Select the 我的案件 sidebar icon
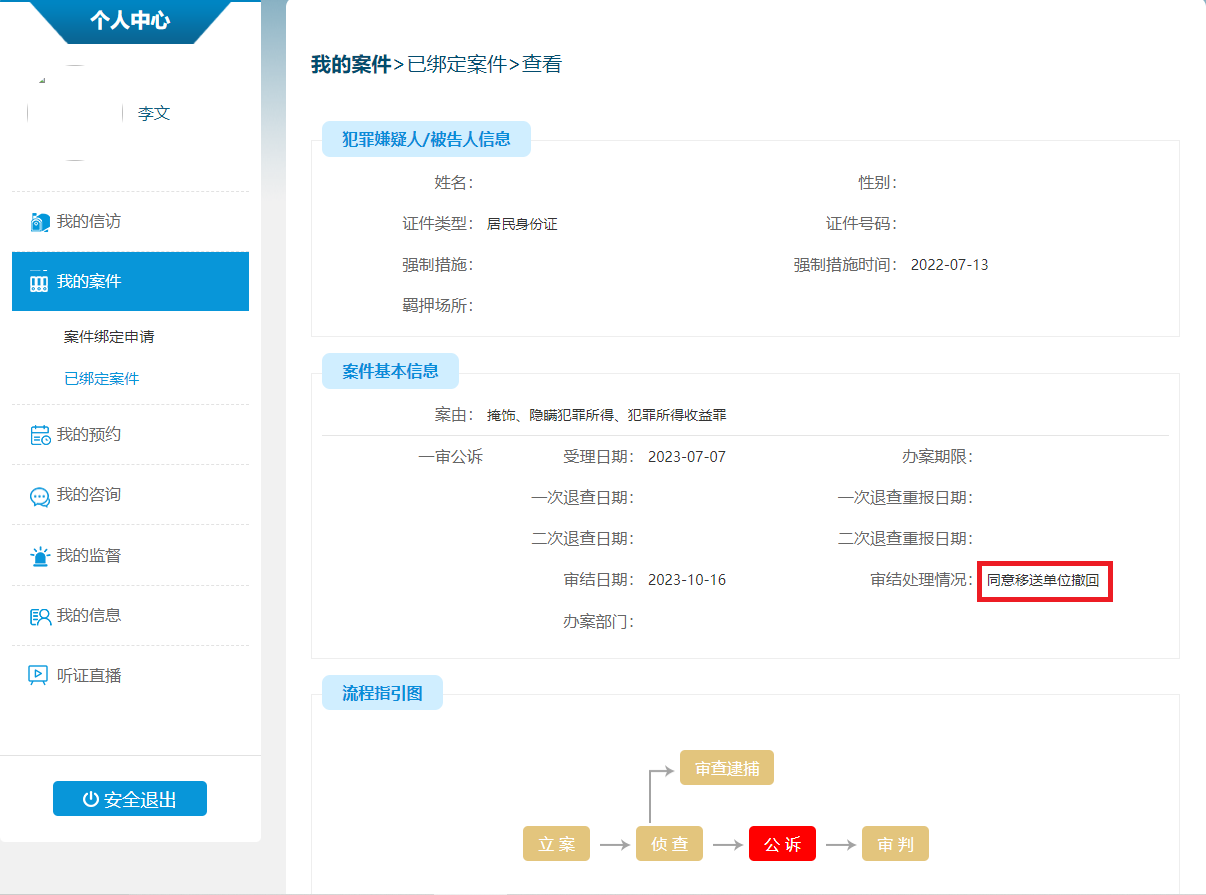Screen dimensions: 1206x895 coord(37,281)
